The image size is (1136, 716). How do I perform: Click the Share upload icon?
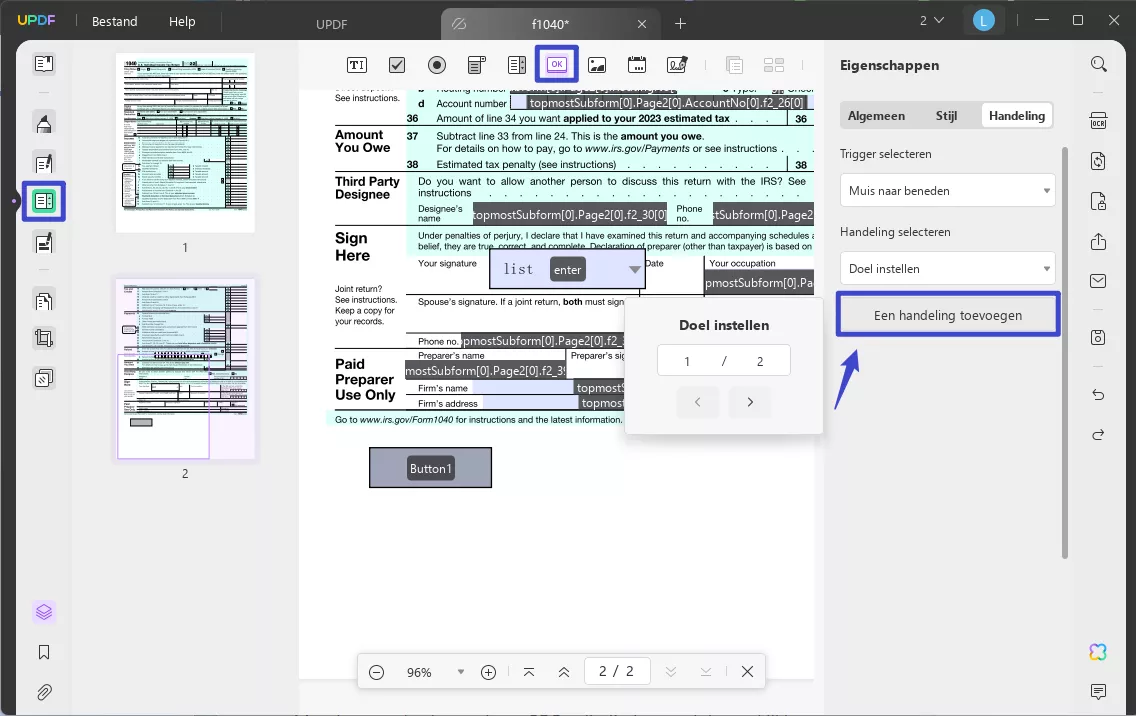coord(1098,241)
